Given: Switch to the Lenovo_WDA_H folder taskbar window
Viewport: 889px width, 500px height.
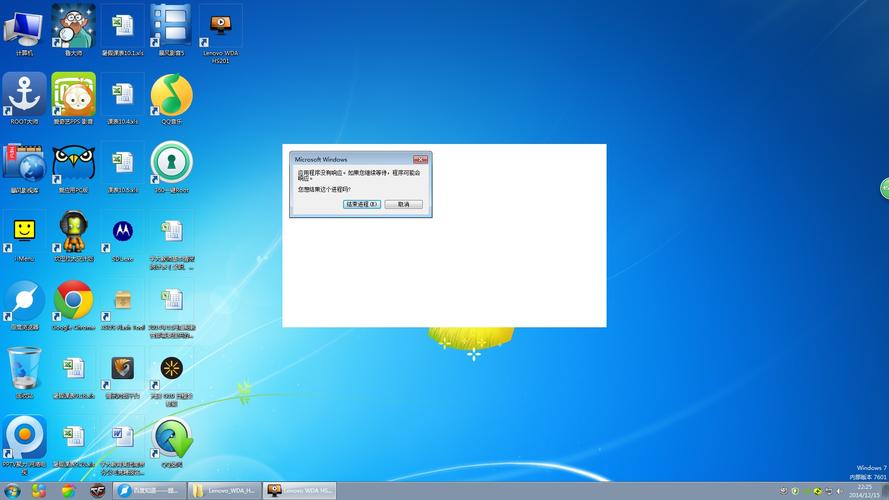Looking at the screenshot, I should tap(225, 490).
